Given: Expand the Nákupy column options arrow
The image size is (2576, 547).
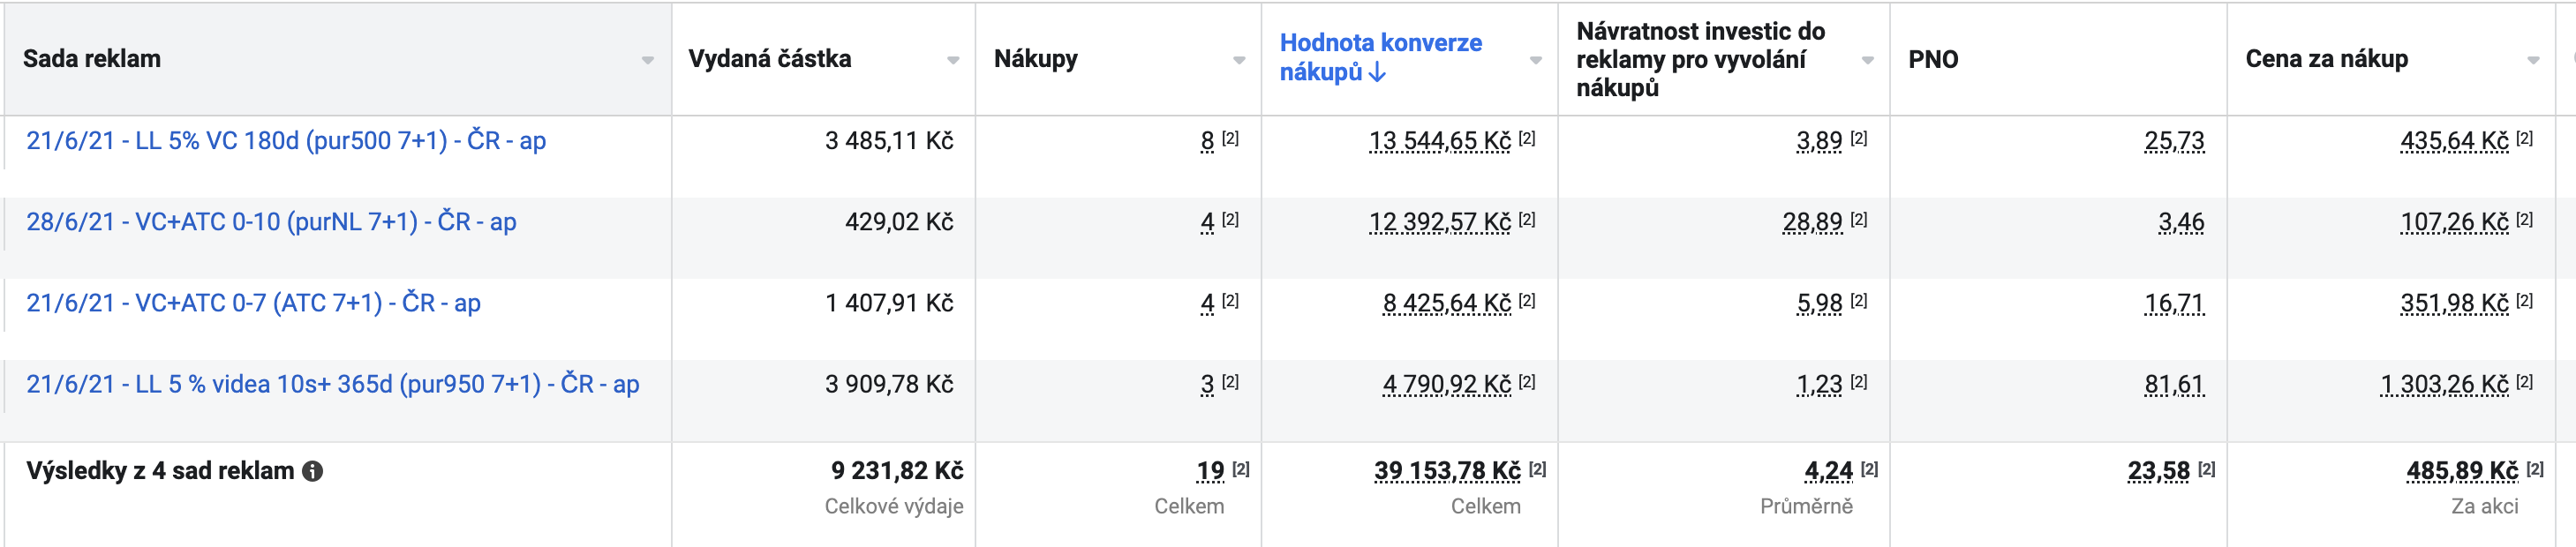Looking at the screenshot, I should coord(1239,60).
